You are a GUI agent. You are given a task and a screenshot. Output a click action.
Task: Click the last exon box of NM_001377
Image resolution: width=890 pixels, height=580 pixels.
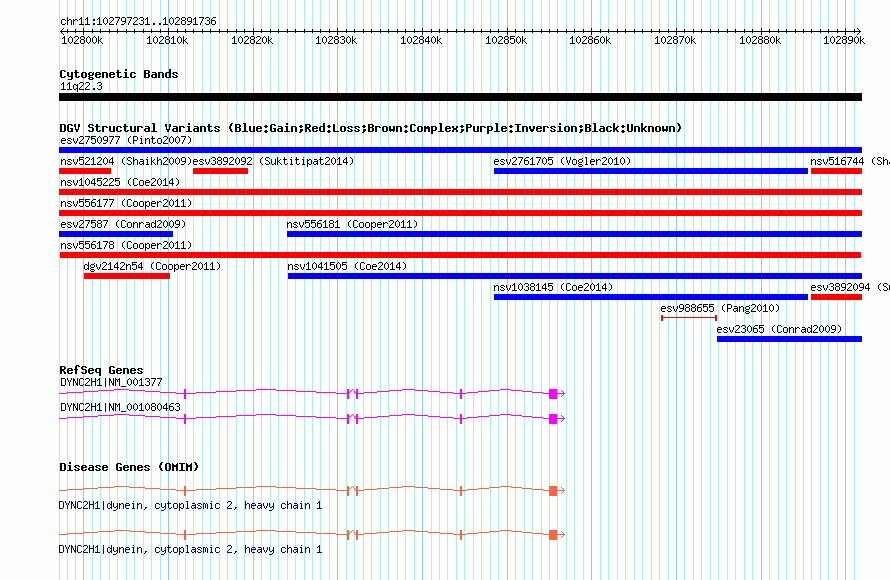pyautogui.click(x=553, y=394)
